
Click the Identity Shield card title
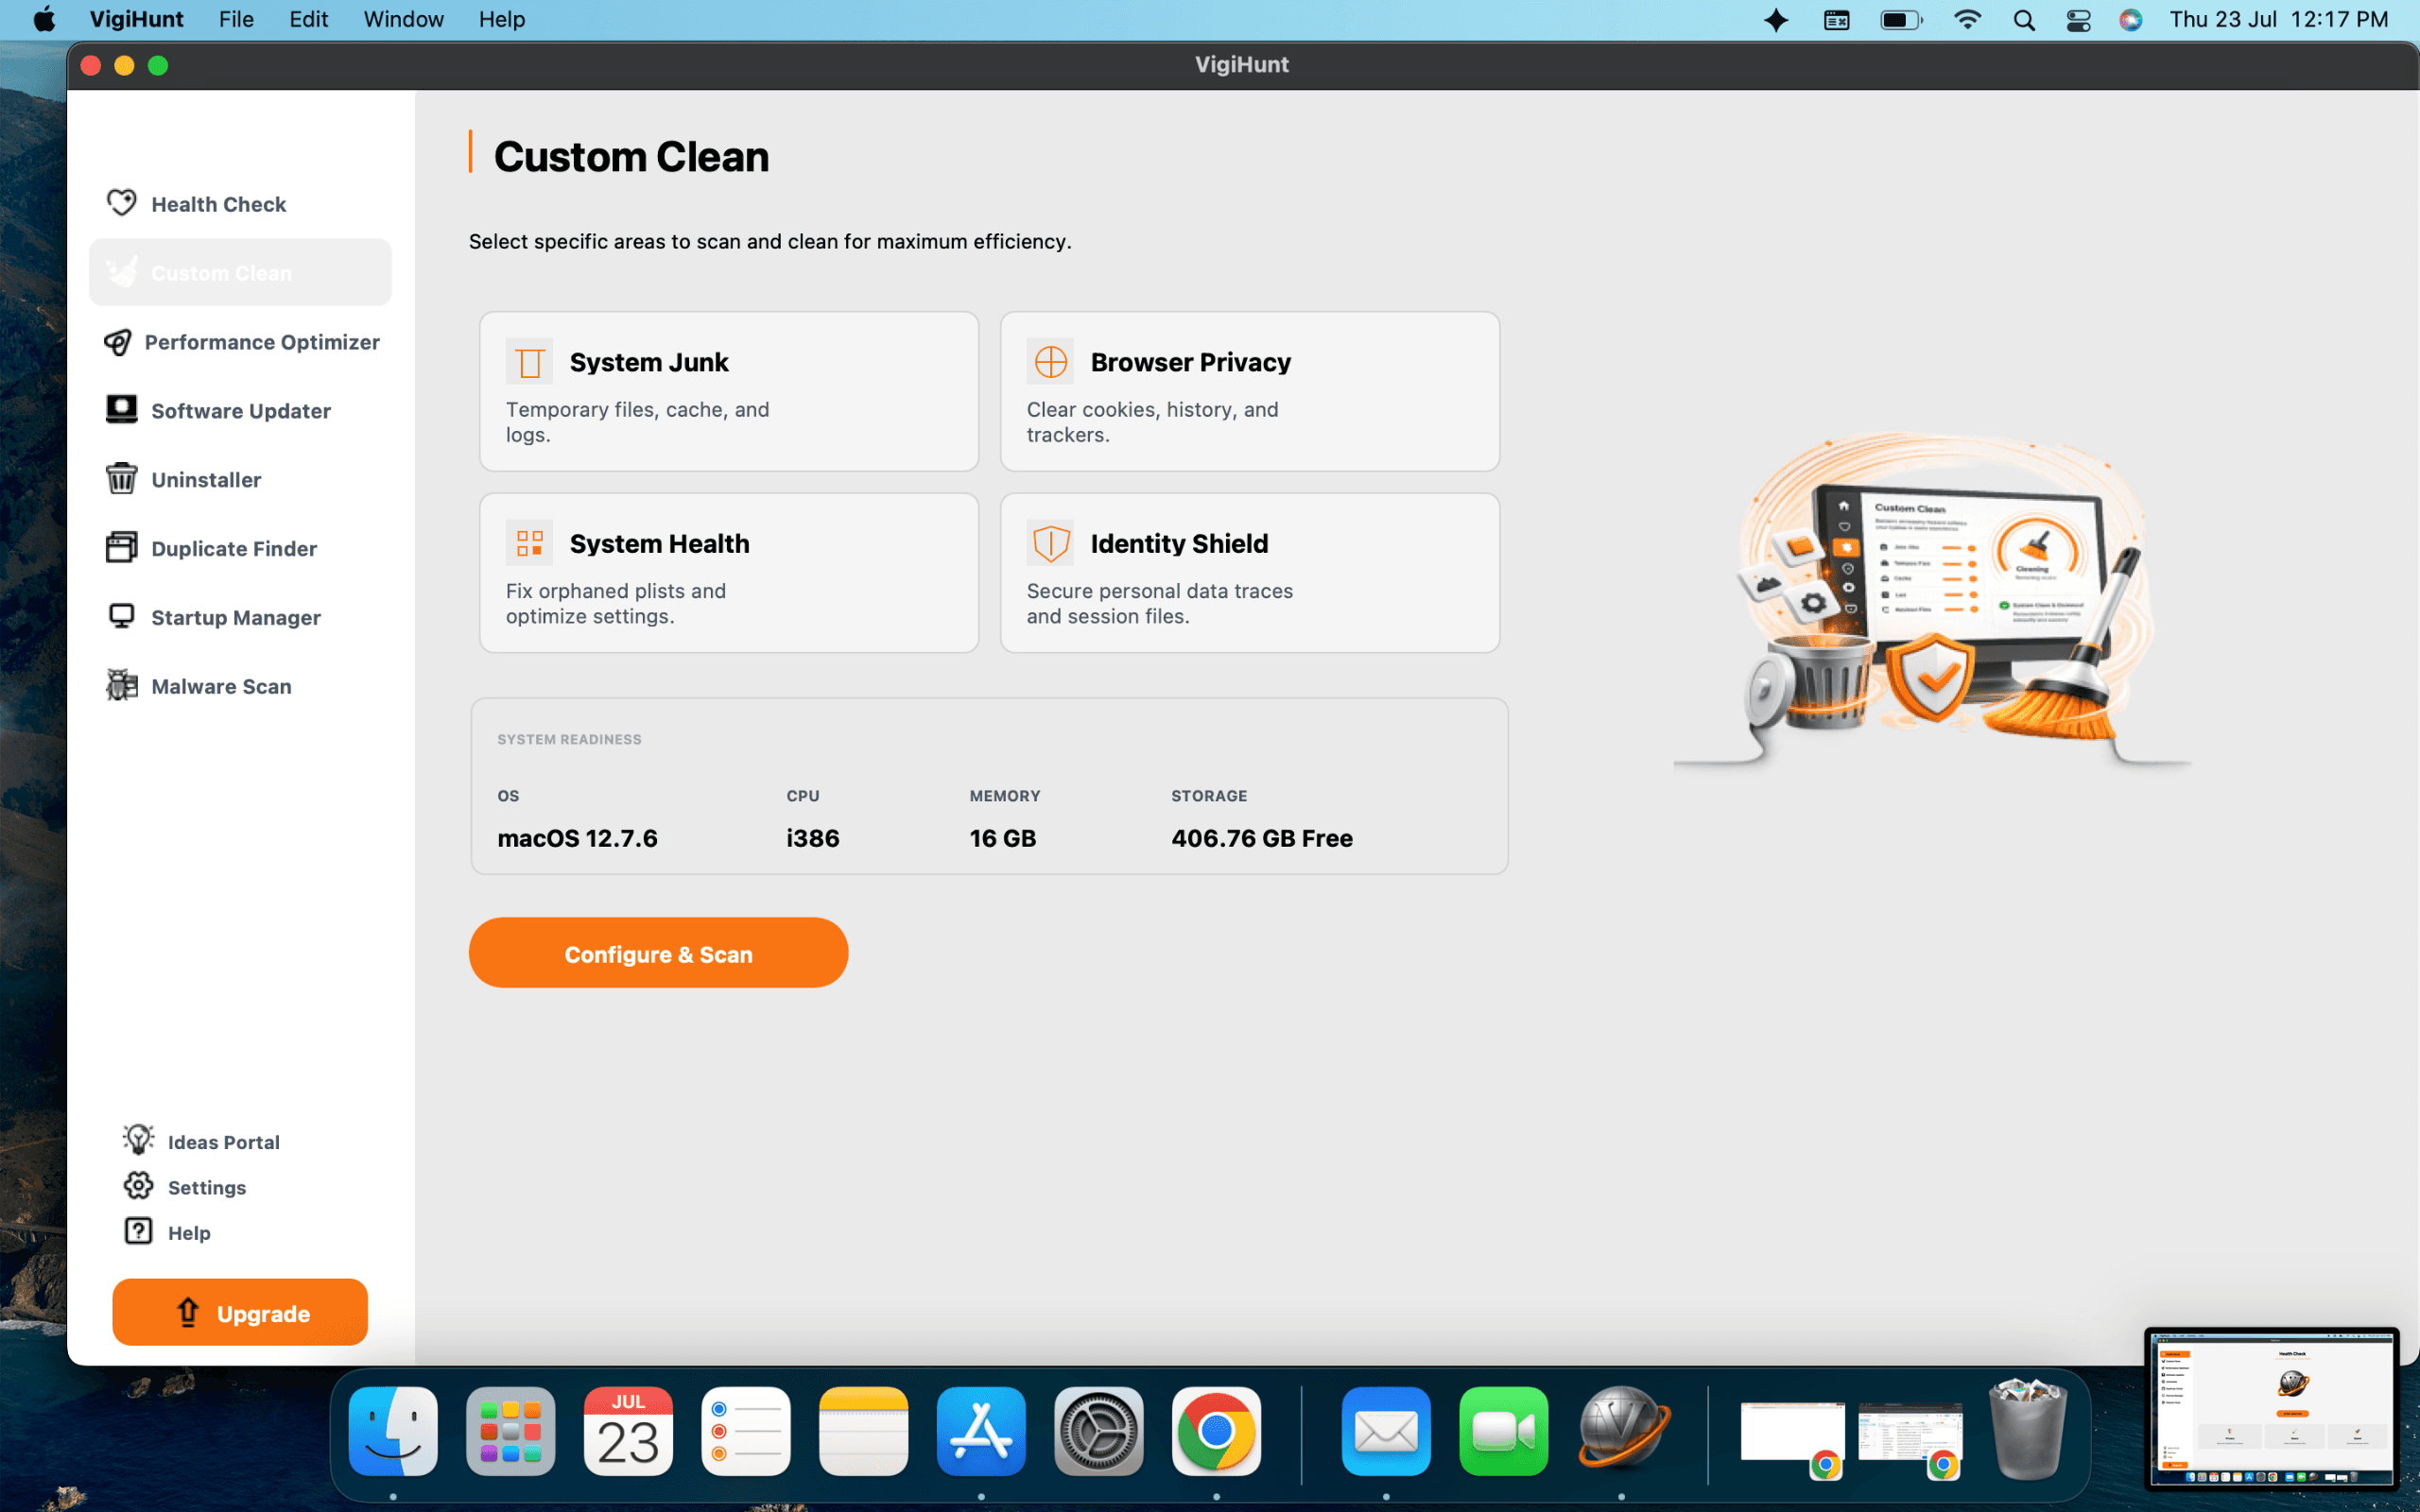(x=1179, y=543)
